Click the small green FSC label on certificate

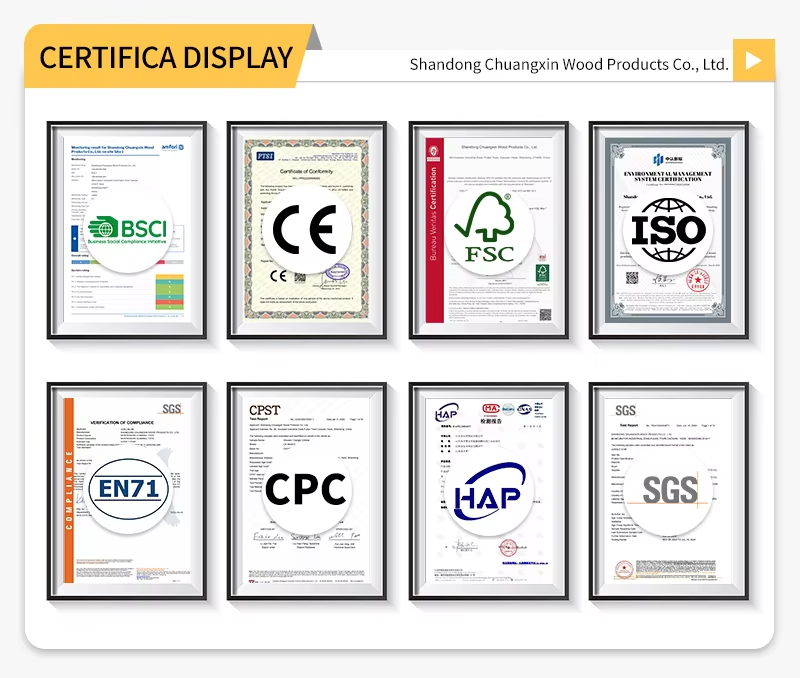point(542,273)
